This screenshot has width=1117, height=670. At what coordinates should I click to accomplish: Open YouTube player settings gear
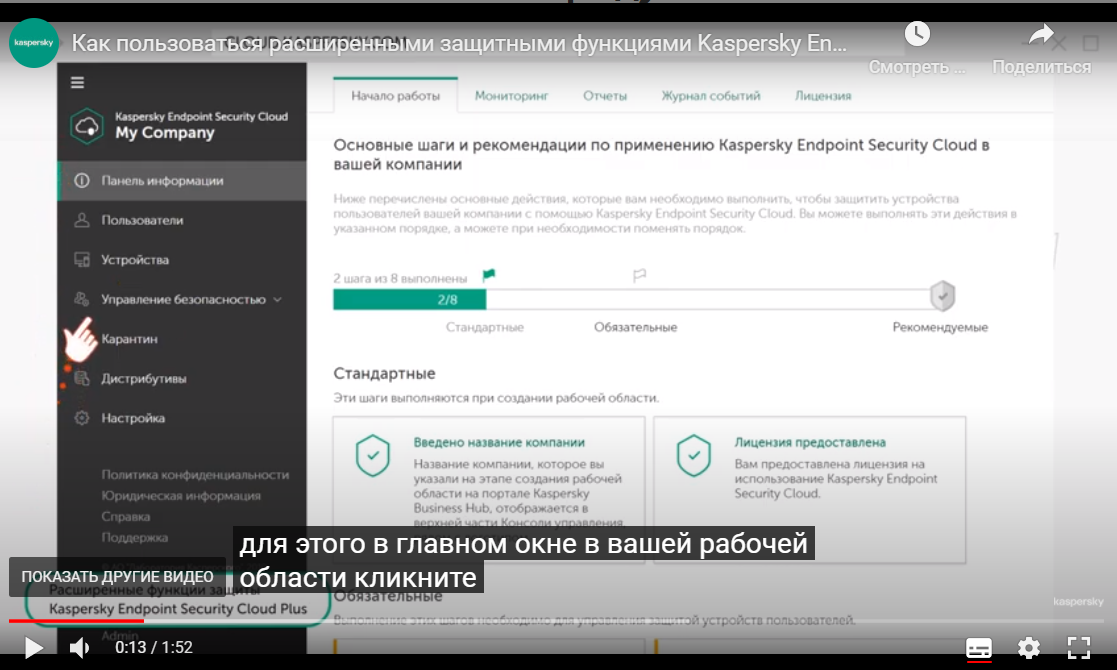[1029, 647]
